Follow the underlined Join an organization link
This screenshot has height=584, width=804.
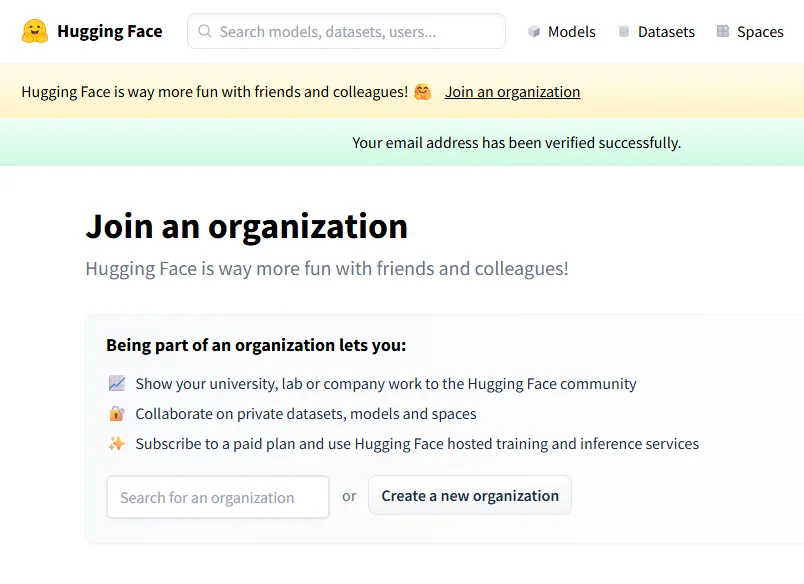point(512,92)
